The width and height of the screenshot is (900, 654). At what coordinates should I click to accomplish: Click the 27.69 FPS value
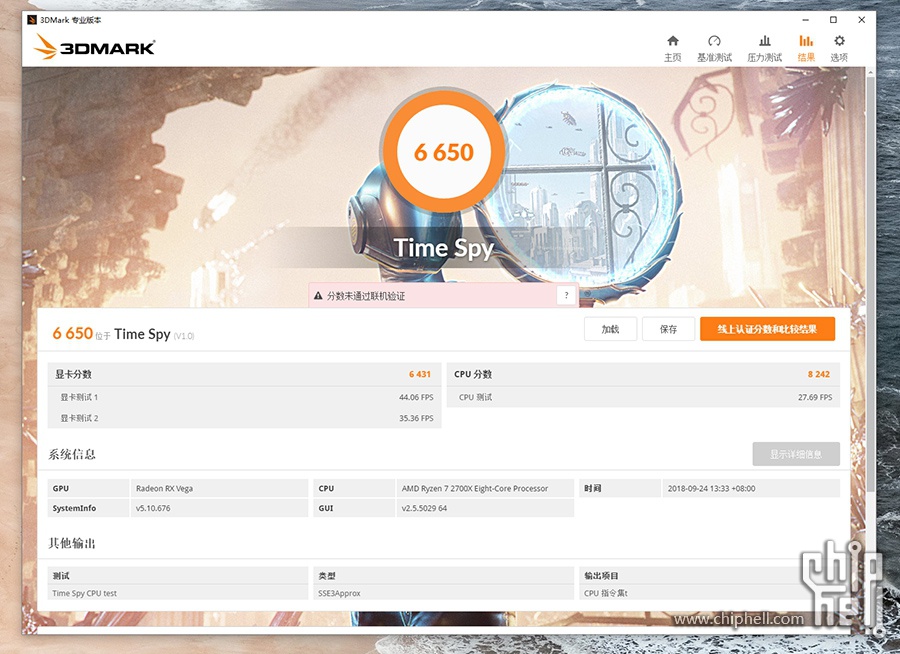click(815, 397)
